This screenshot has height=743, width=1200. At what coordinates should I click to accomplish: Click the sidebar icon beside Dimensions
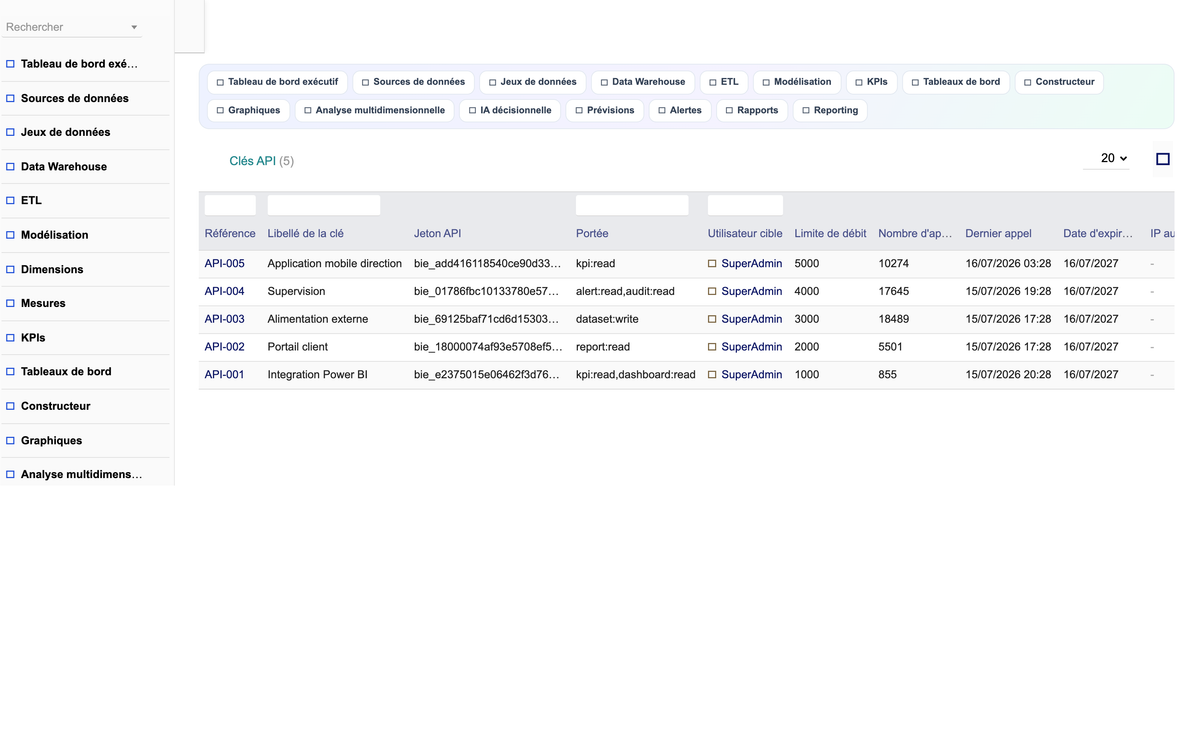point(10,269)
